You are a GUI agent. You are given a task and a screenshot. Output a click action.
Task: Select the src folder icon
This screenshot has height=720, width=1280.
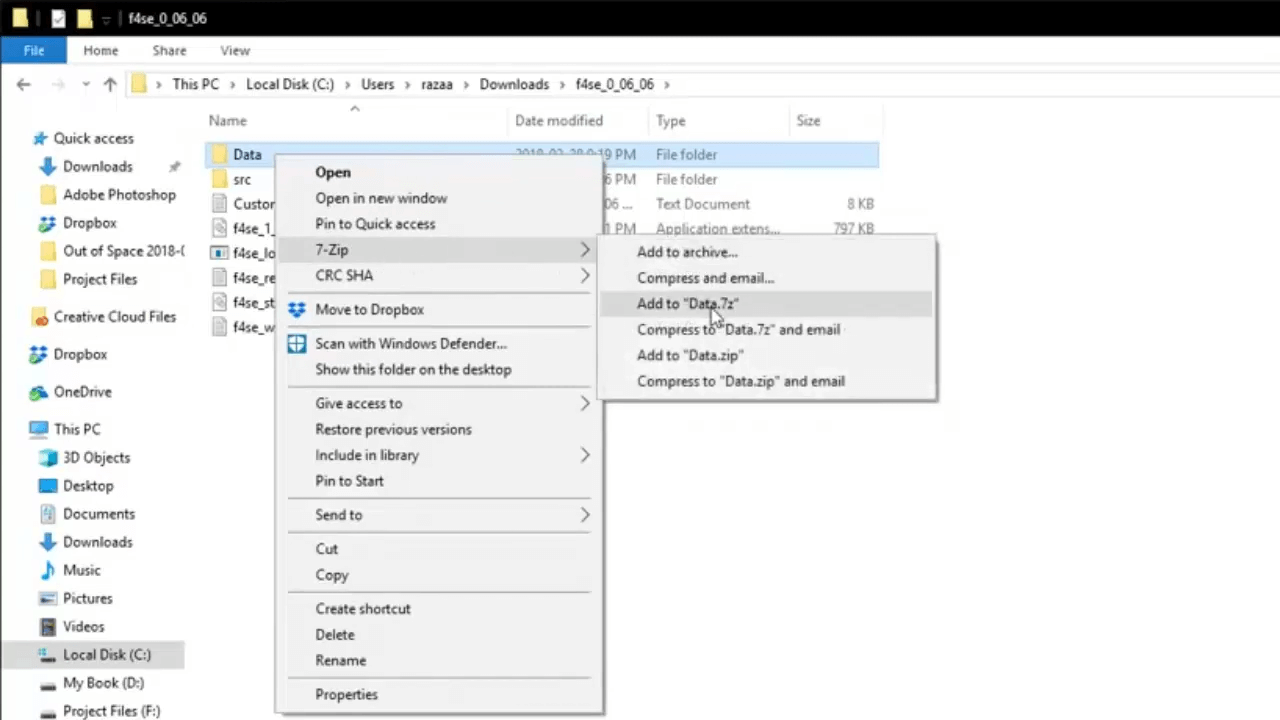click(x=220, y=180)
